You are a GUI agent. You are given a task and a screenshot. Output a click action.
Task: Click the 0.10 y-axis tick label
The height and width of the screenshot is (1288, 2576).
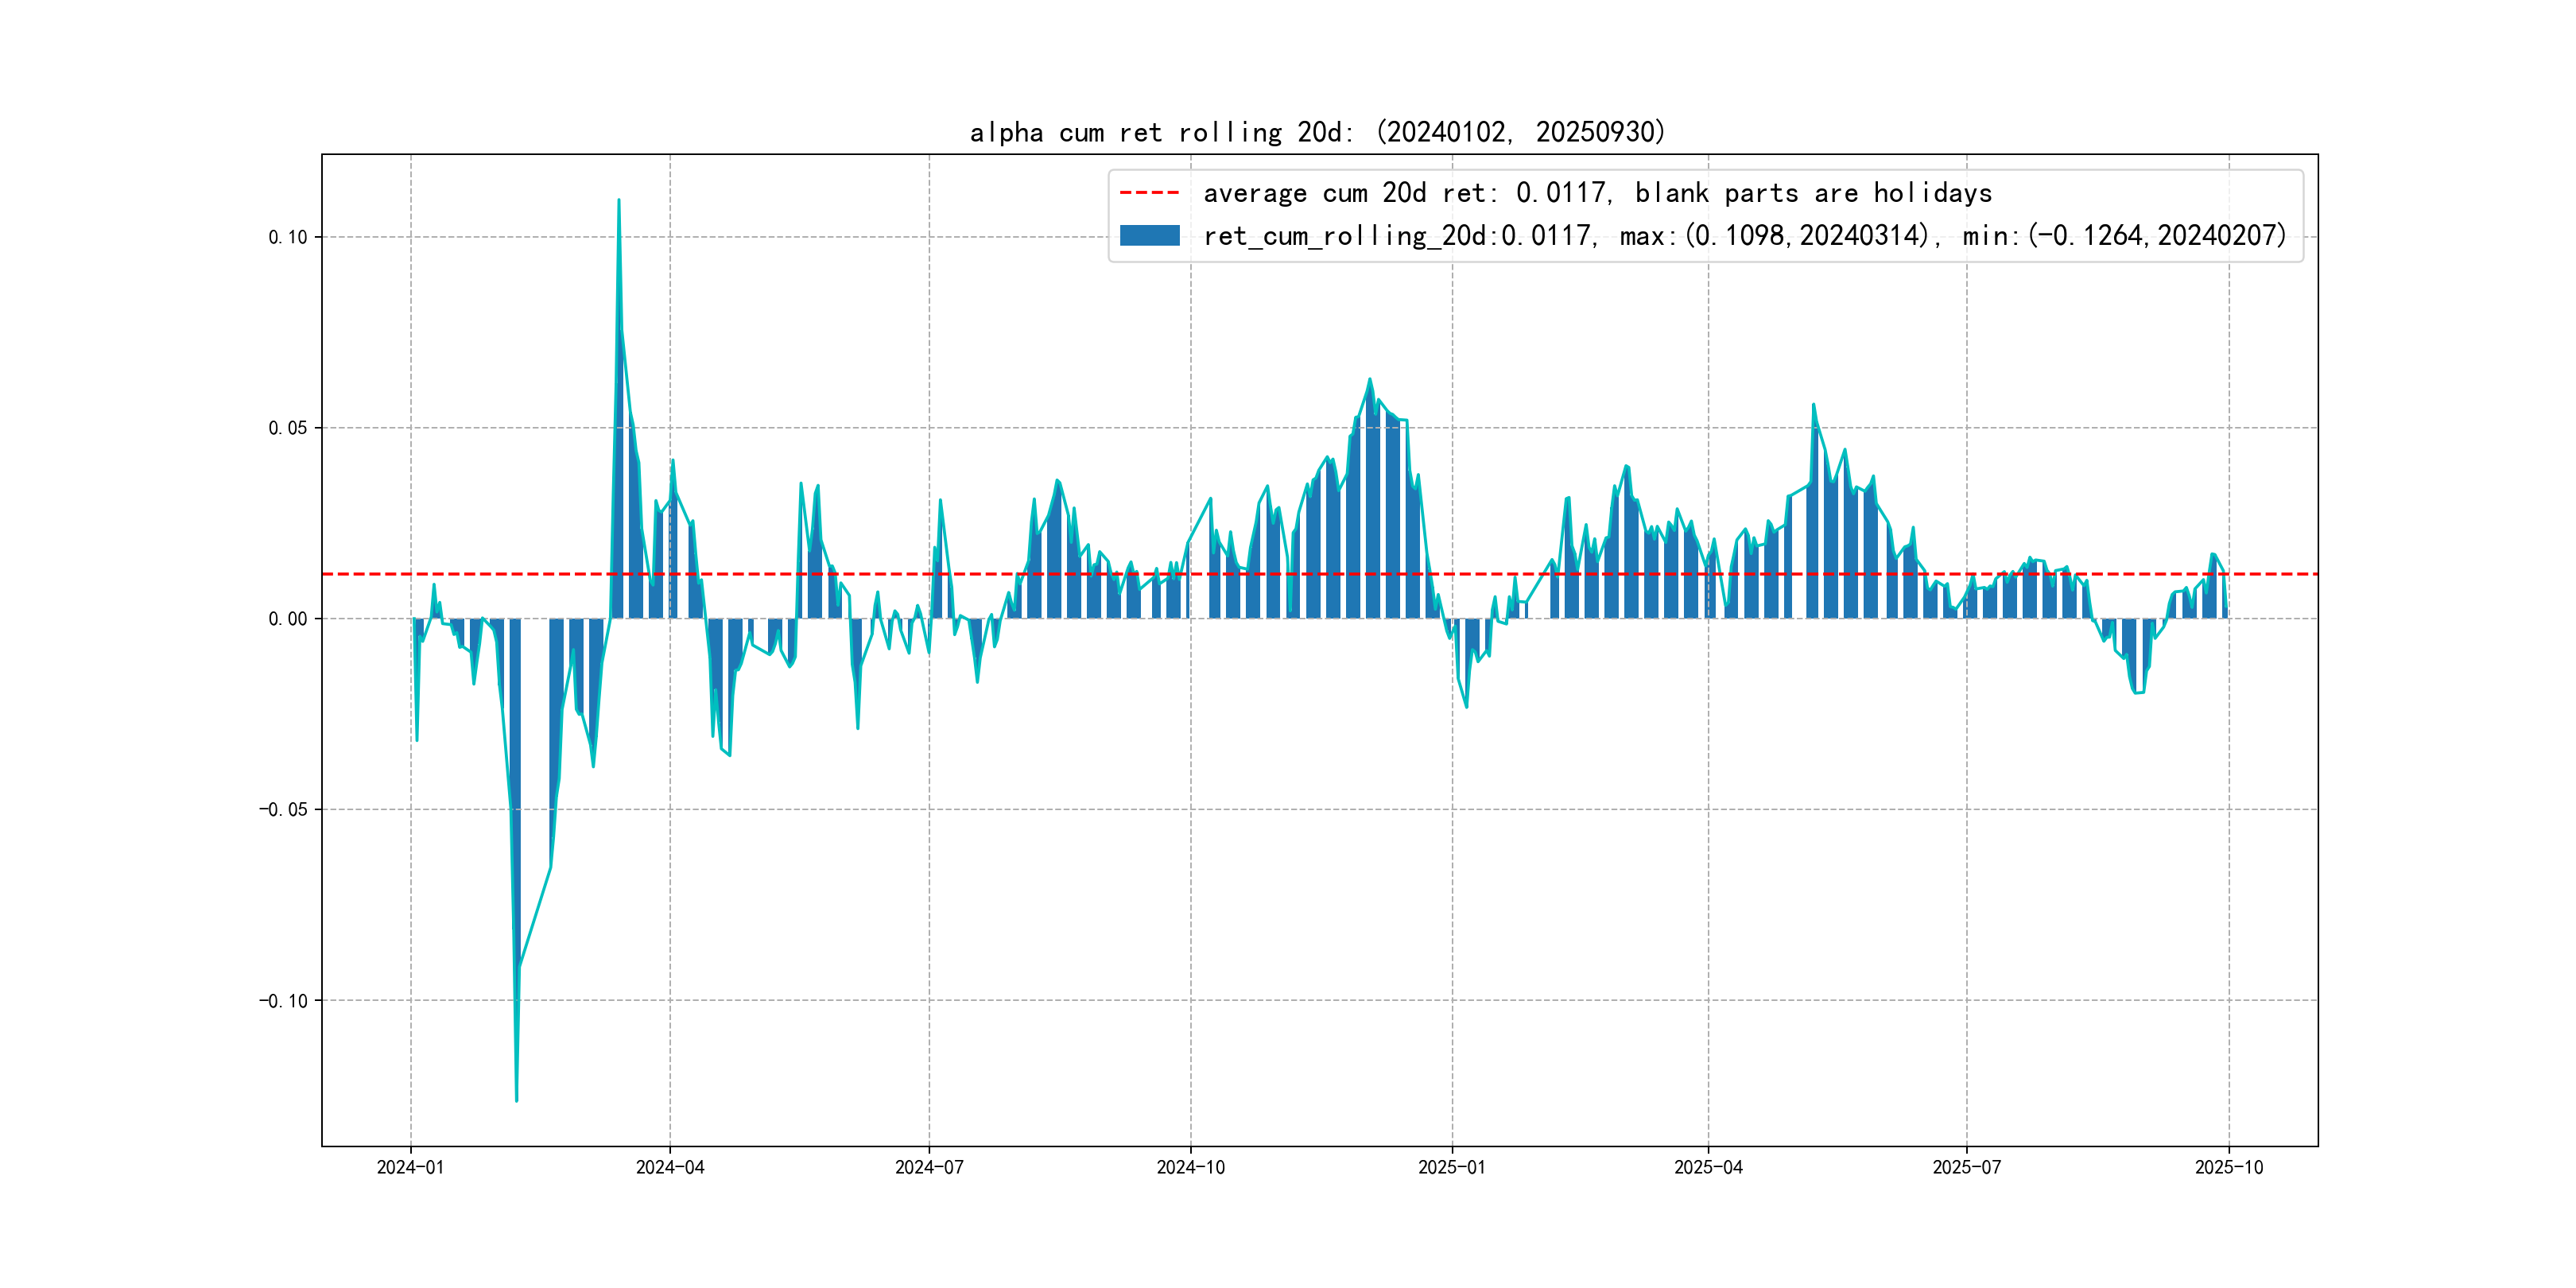click(287, 237)
